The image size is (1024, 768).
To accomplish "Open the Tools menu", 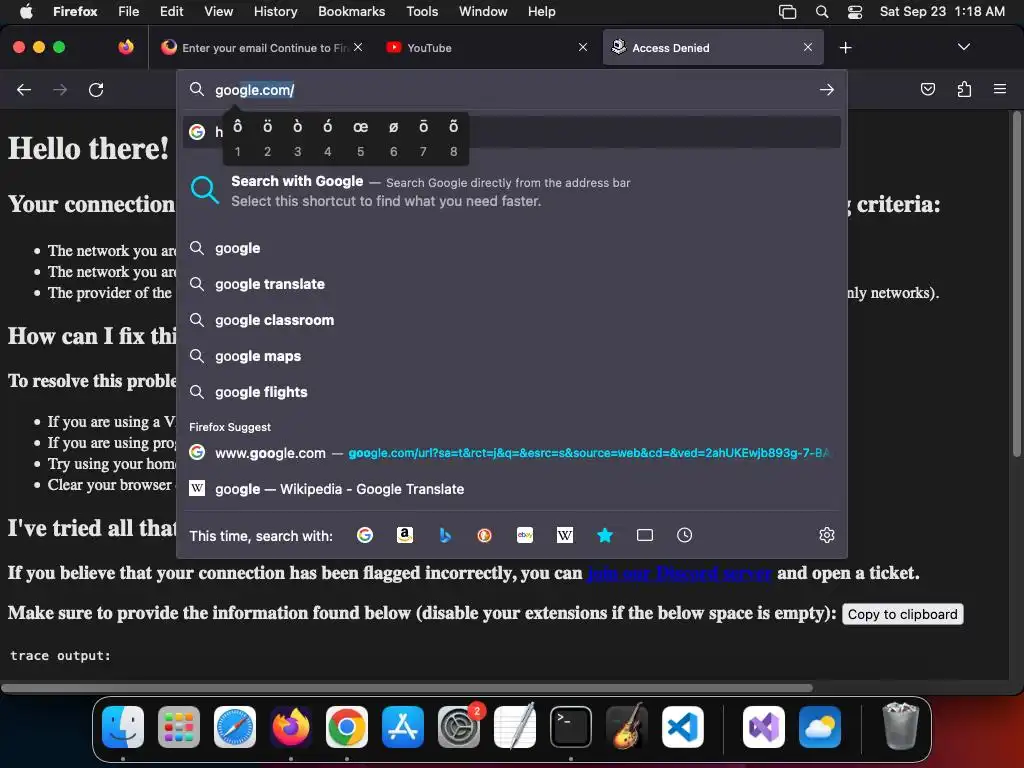I will pyautogui.click(x=422, y=11).
